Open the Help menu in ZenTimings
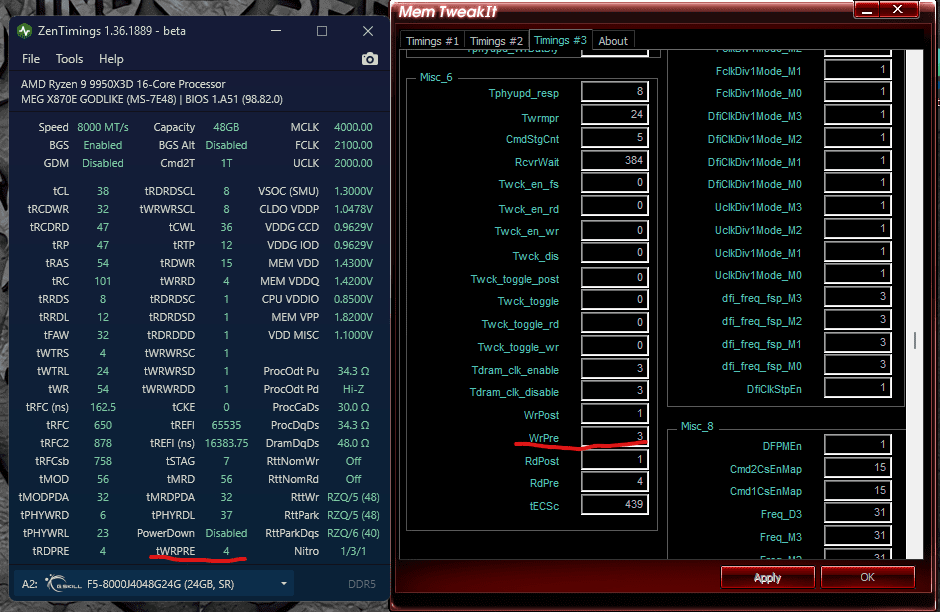Image resolution: width=940 pixels, height=612 pixels. pyautogui.click(x=111, y=59)
